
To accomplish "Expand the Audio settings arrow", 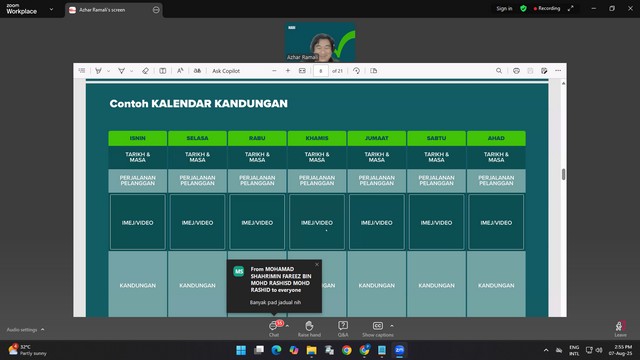I will coord(42,329).
